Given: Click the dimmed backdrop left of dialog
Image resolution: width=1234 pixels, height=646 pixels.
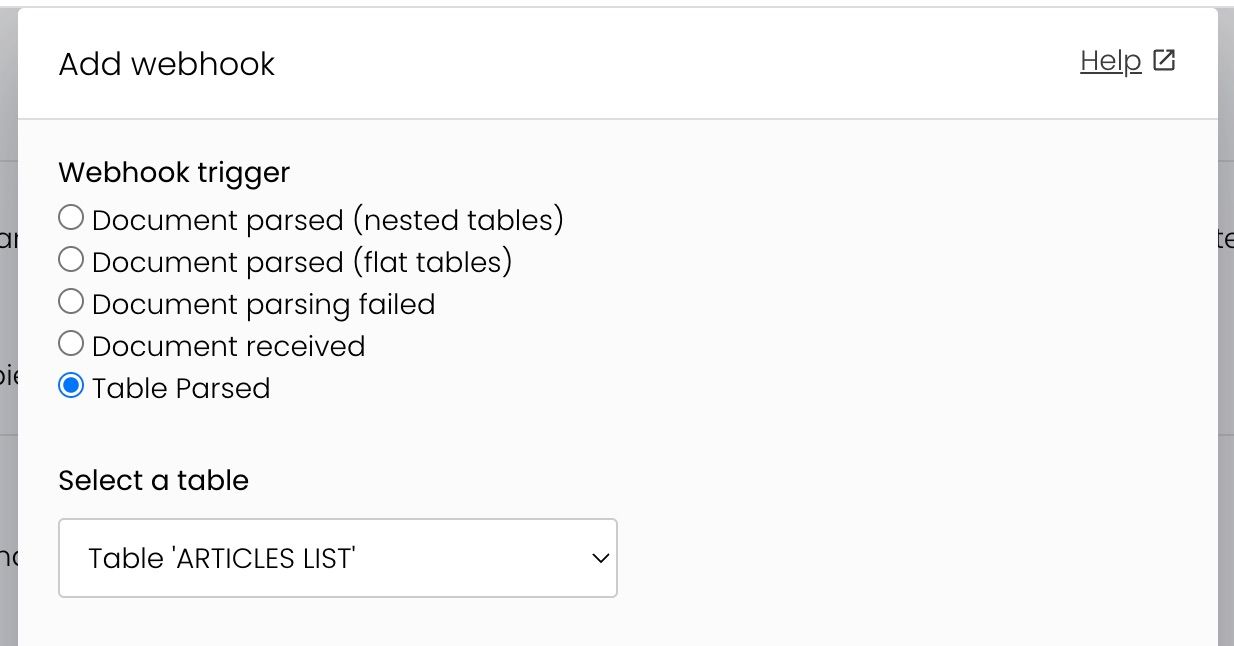Looking at the screenshot, I should [8, 300].
